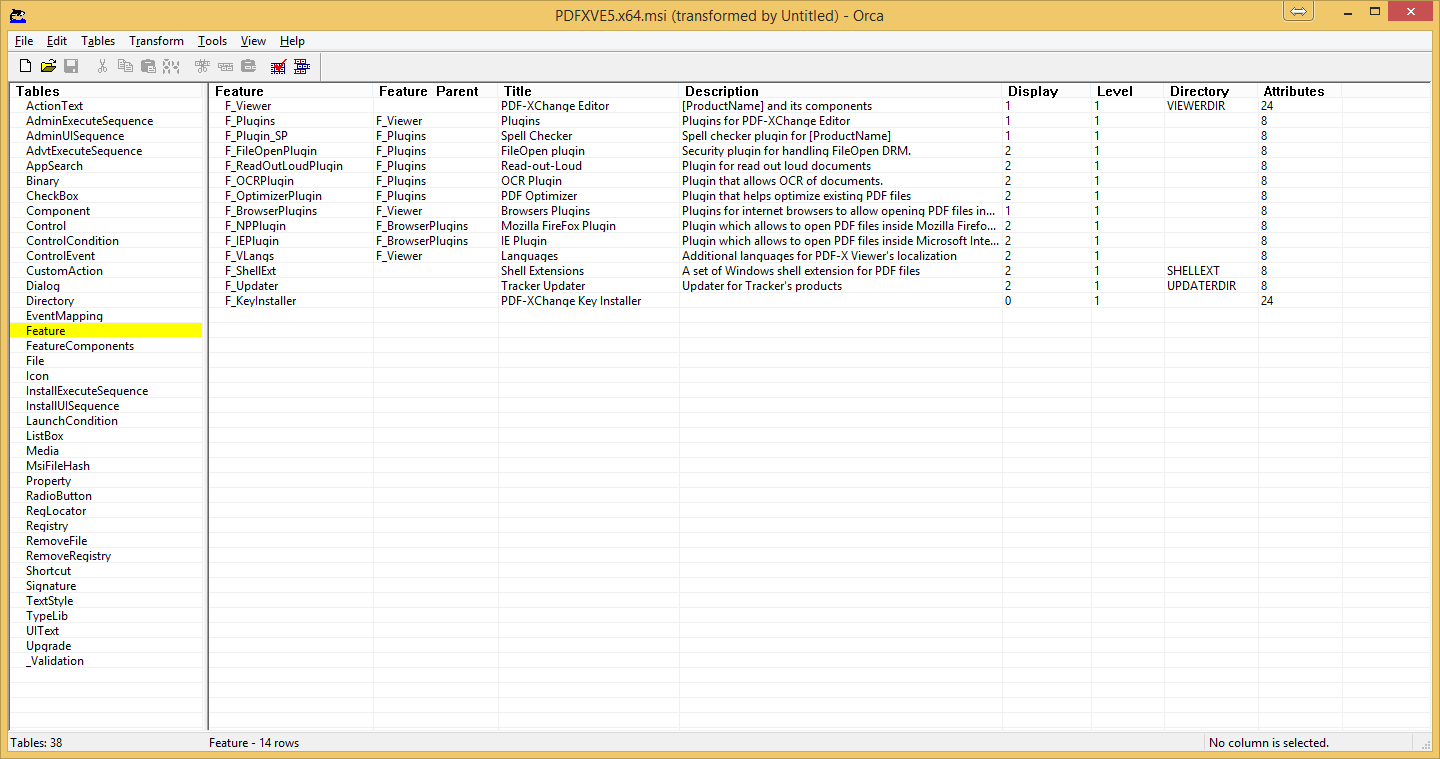
Task: Create a new MSI file
Action: (24, 66)
